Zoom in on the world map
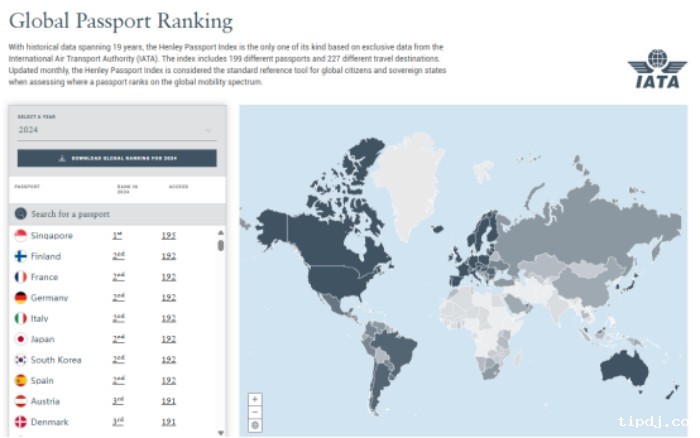700x438 pixels. 255,399
